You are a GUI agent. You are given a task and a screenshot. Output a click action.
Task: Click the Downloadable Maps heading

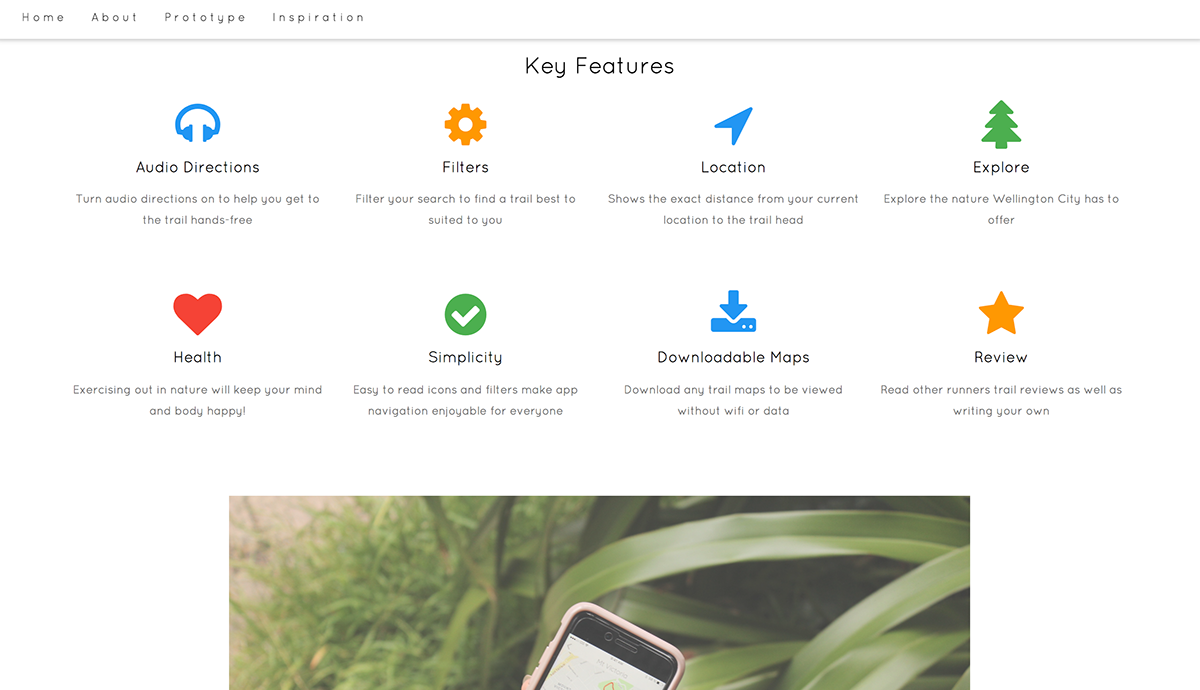pyautogui.click(x=733, y=357)
